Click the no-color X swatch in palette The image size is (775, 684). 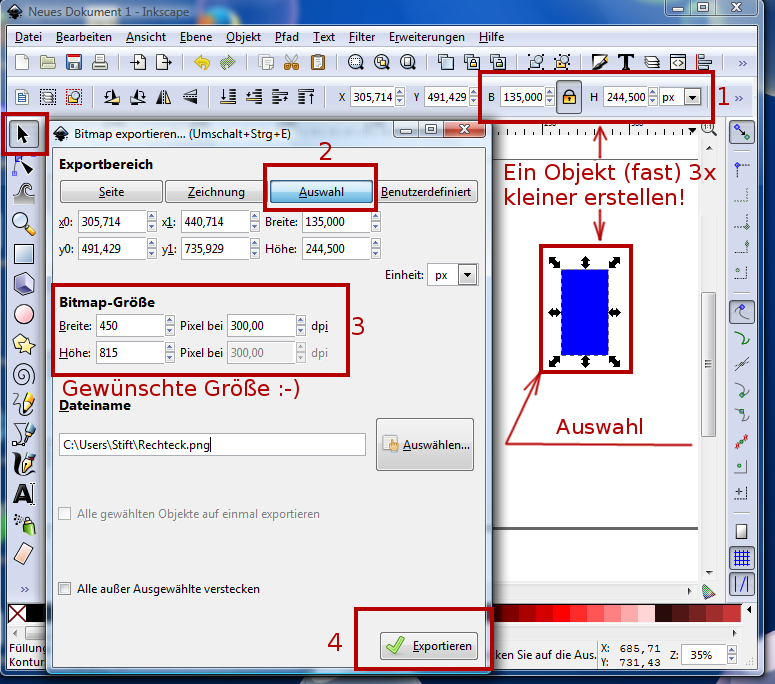point(17,613)
